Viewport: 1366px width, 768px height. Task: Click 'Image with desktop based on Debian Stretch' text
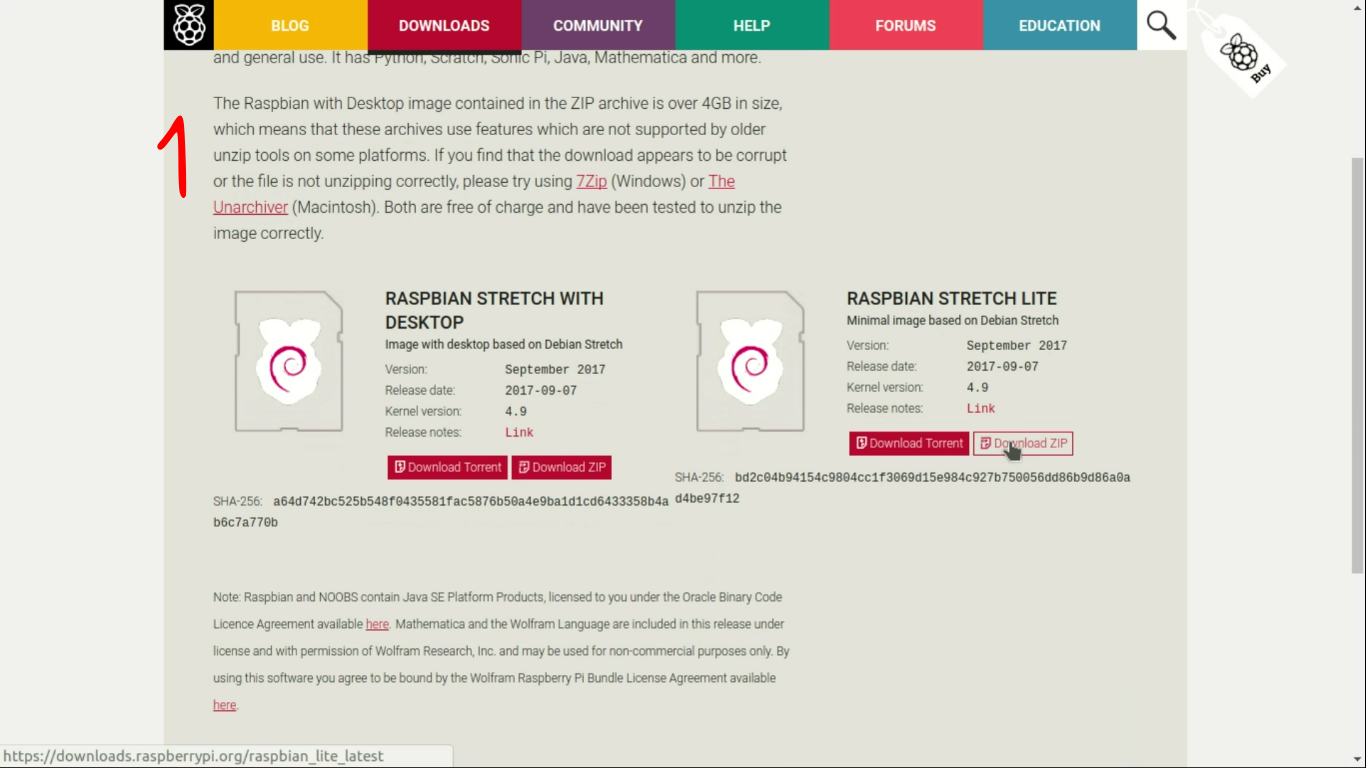[x=504, y=344]
